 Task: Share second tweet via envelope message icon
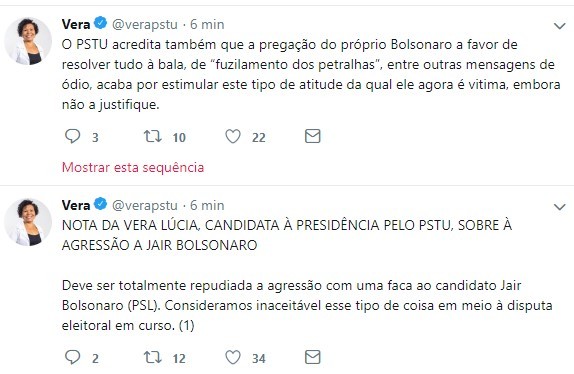313,357
